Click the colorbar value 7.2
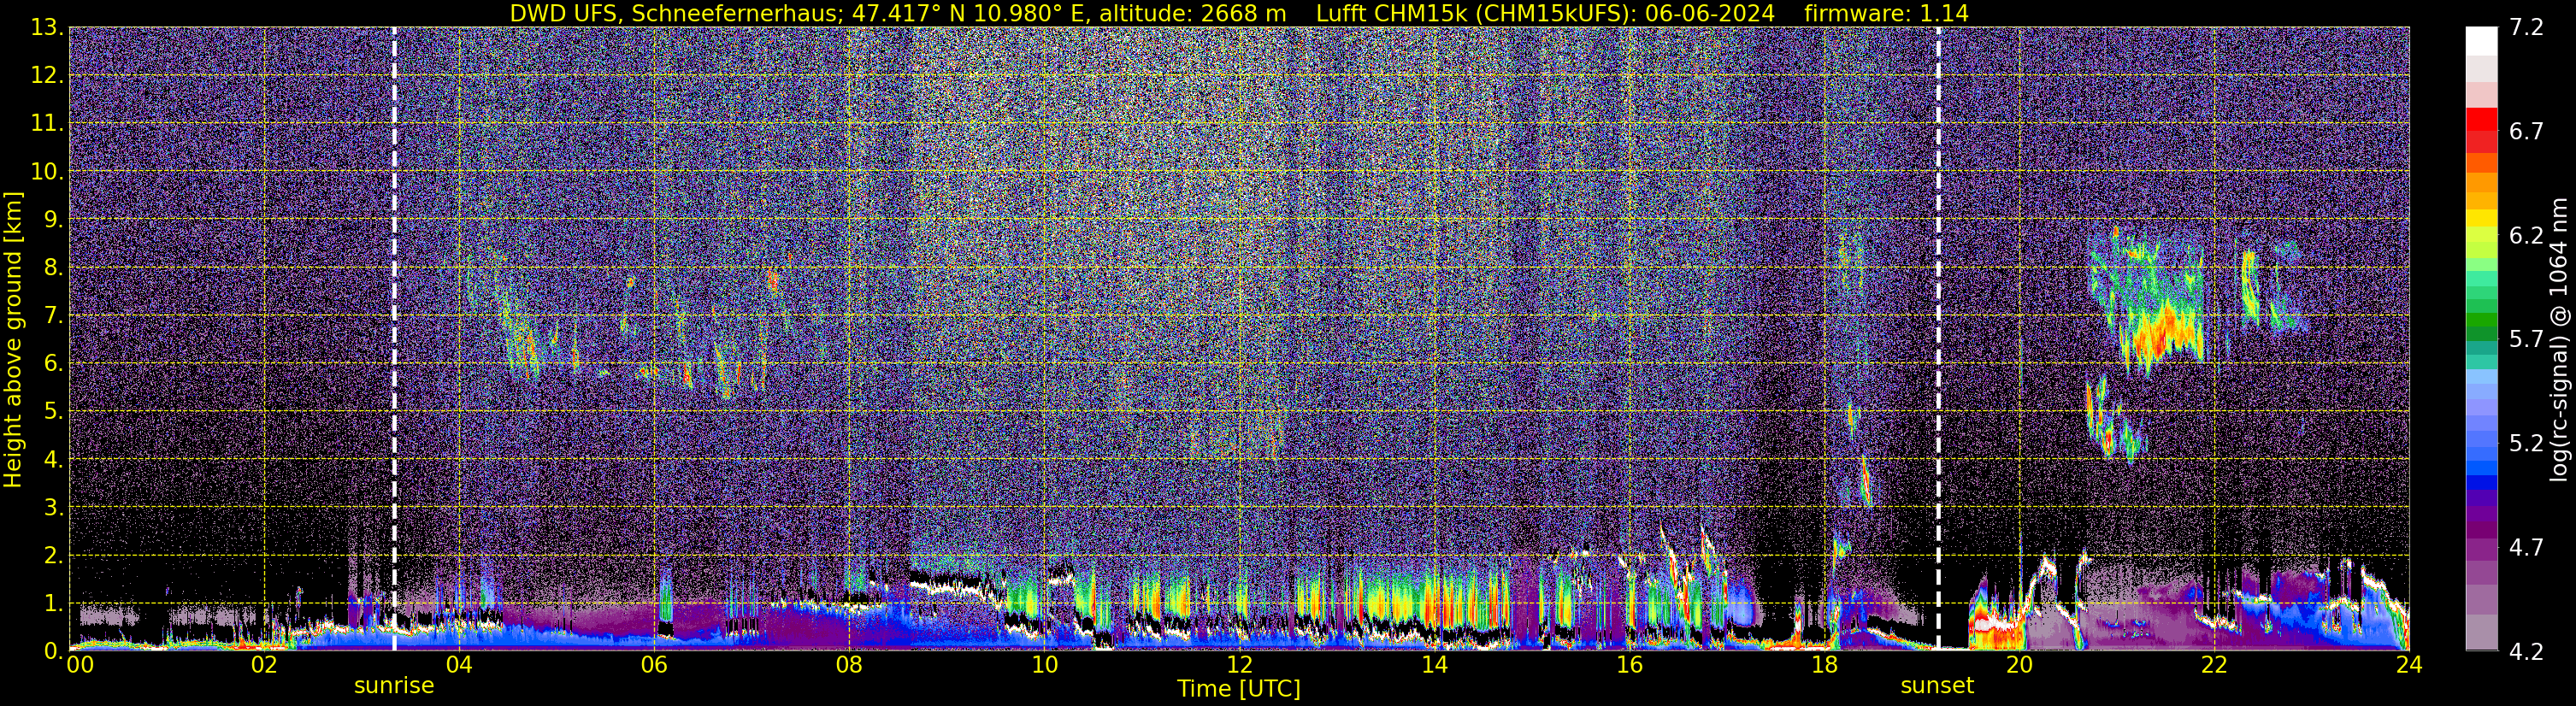Viewport: 2576px width, 706px height. [x=2526, y=28]
